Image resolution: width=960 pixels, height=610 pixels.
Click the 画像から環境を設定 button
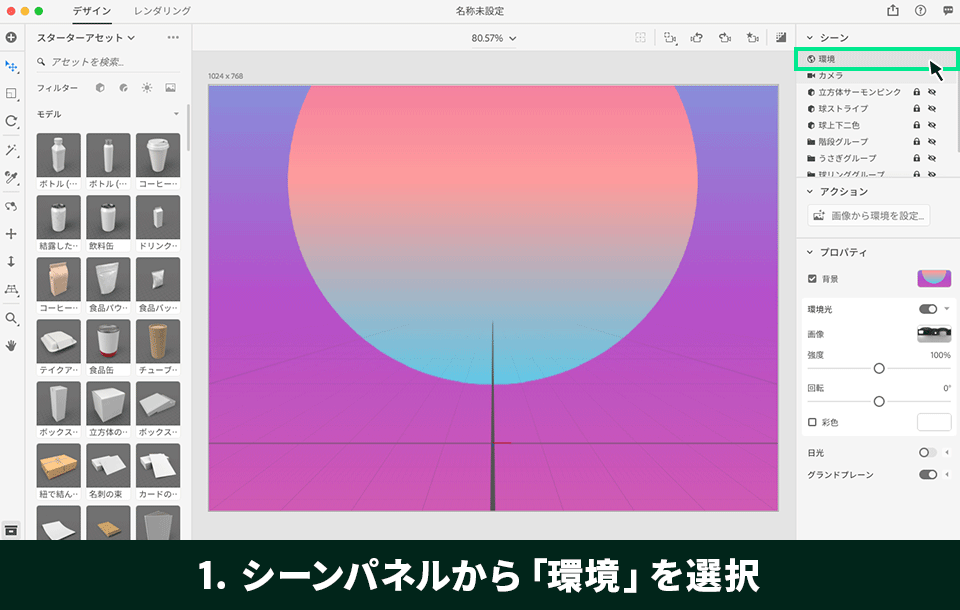pos(869,216)
